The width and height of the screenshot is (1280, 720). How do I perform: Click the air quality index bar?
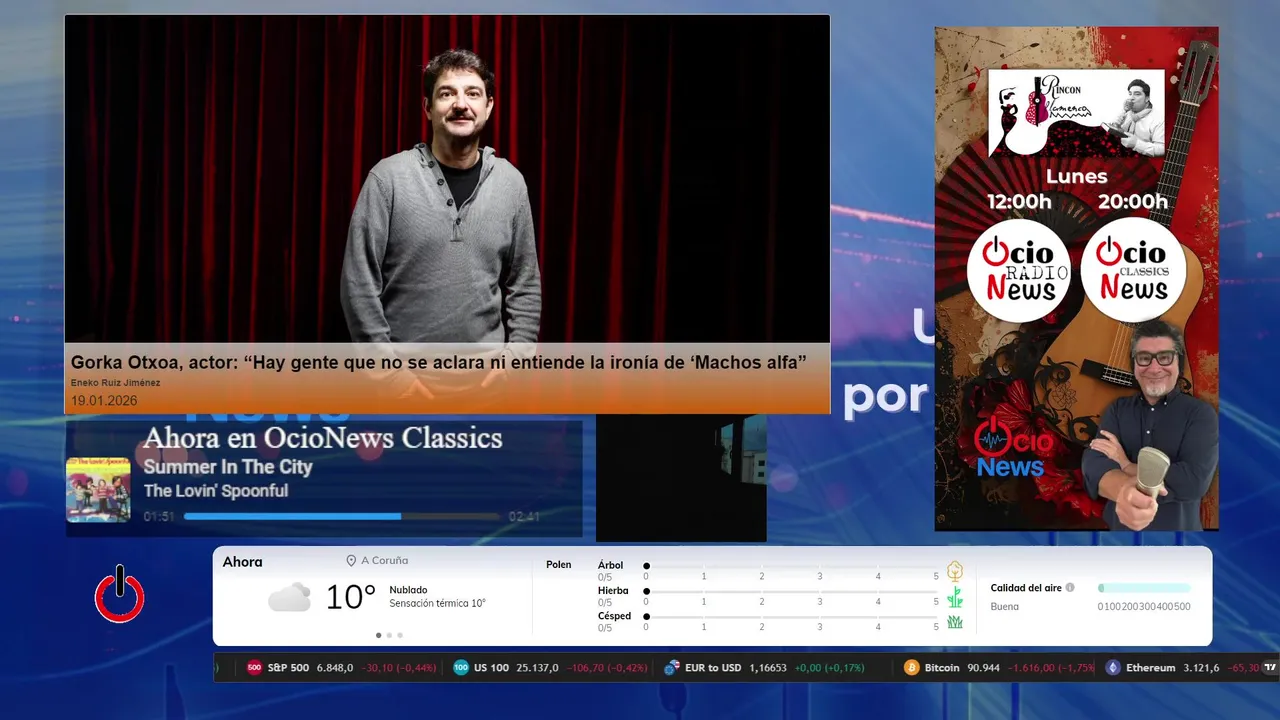click(x=1144, y=588)
